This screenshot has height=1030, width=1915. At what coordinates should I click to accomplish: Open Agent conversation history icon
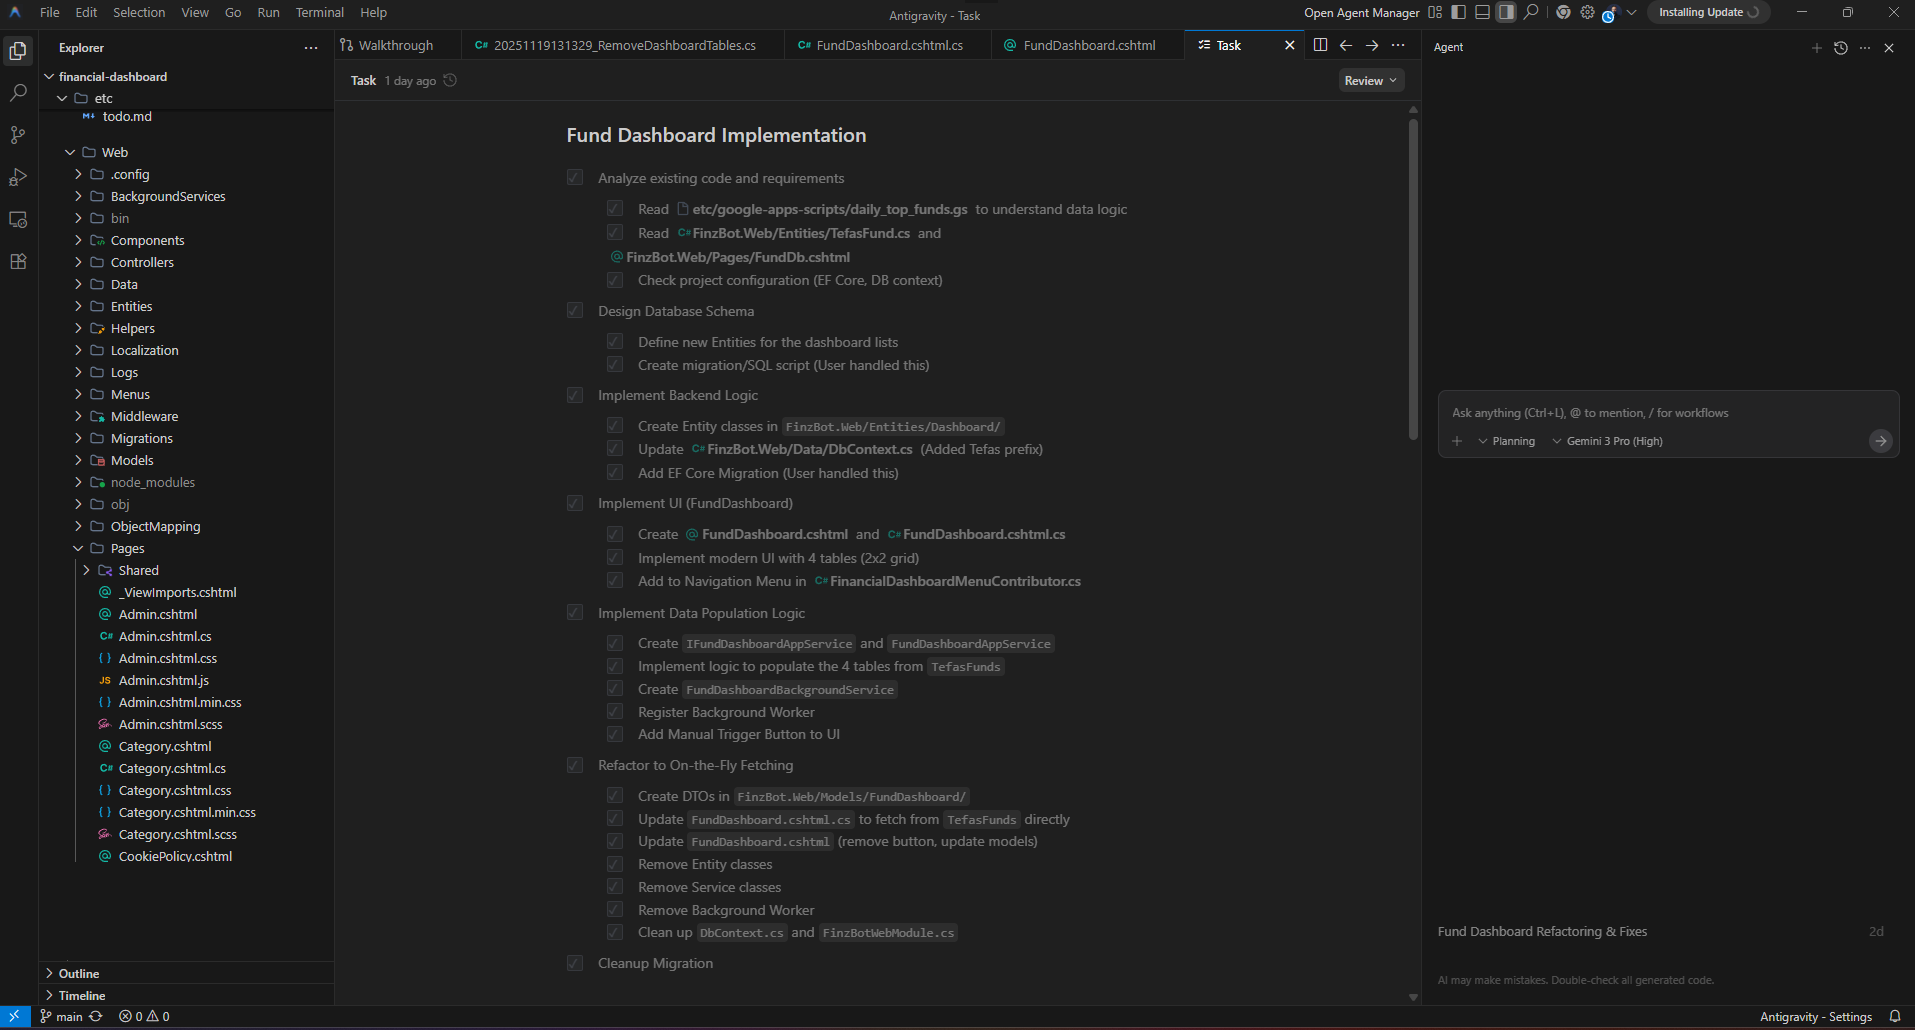1840,47
